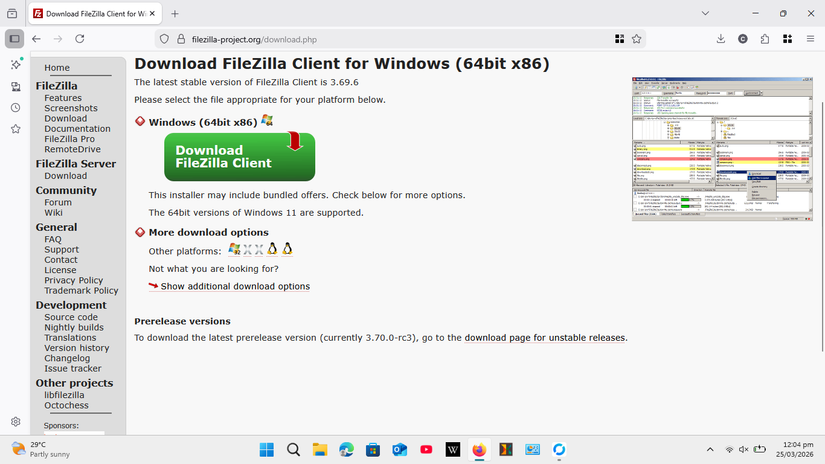Open the Windows Start menu
Screen dimensions: 825x464
pos(267,450)
